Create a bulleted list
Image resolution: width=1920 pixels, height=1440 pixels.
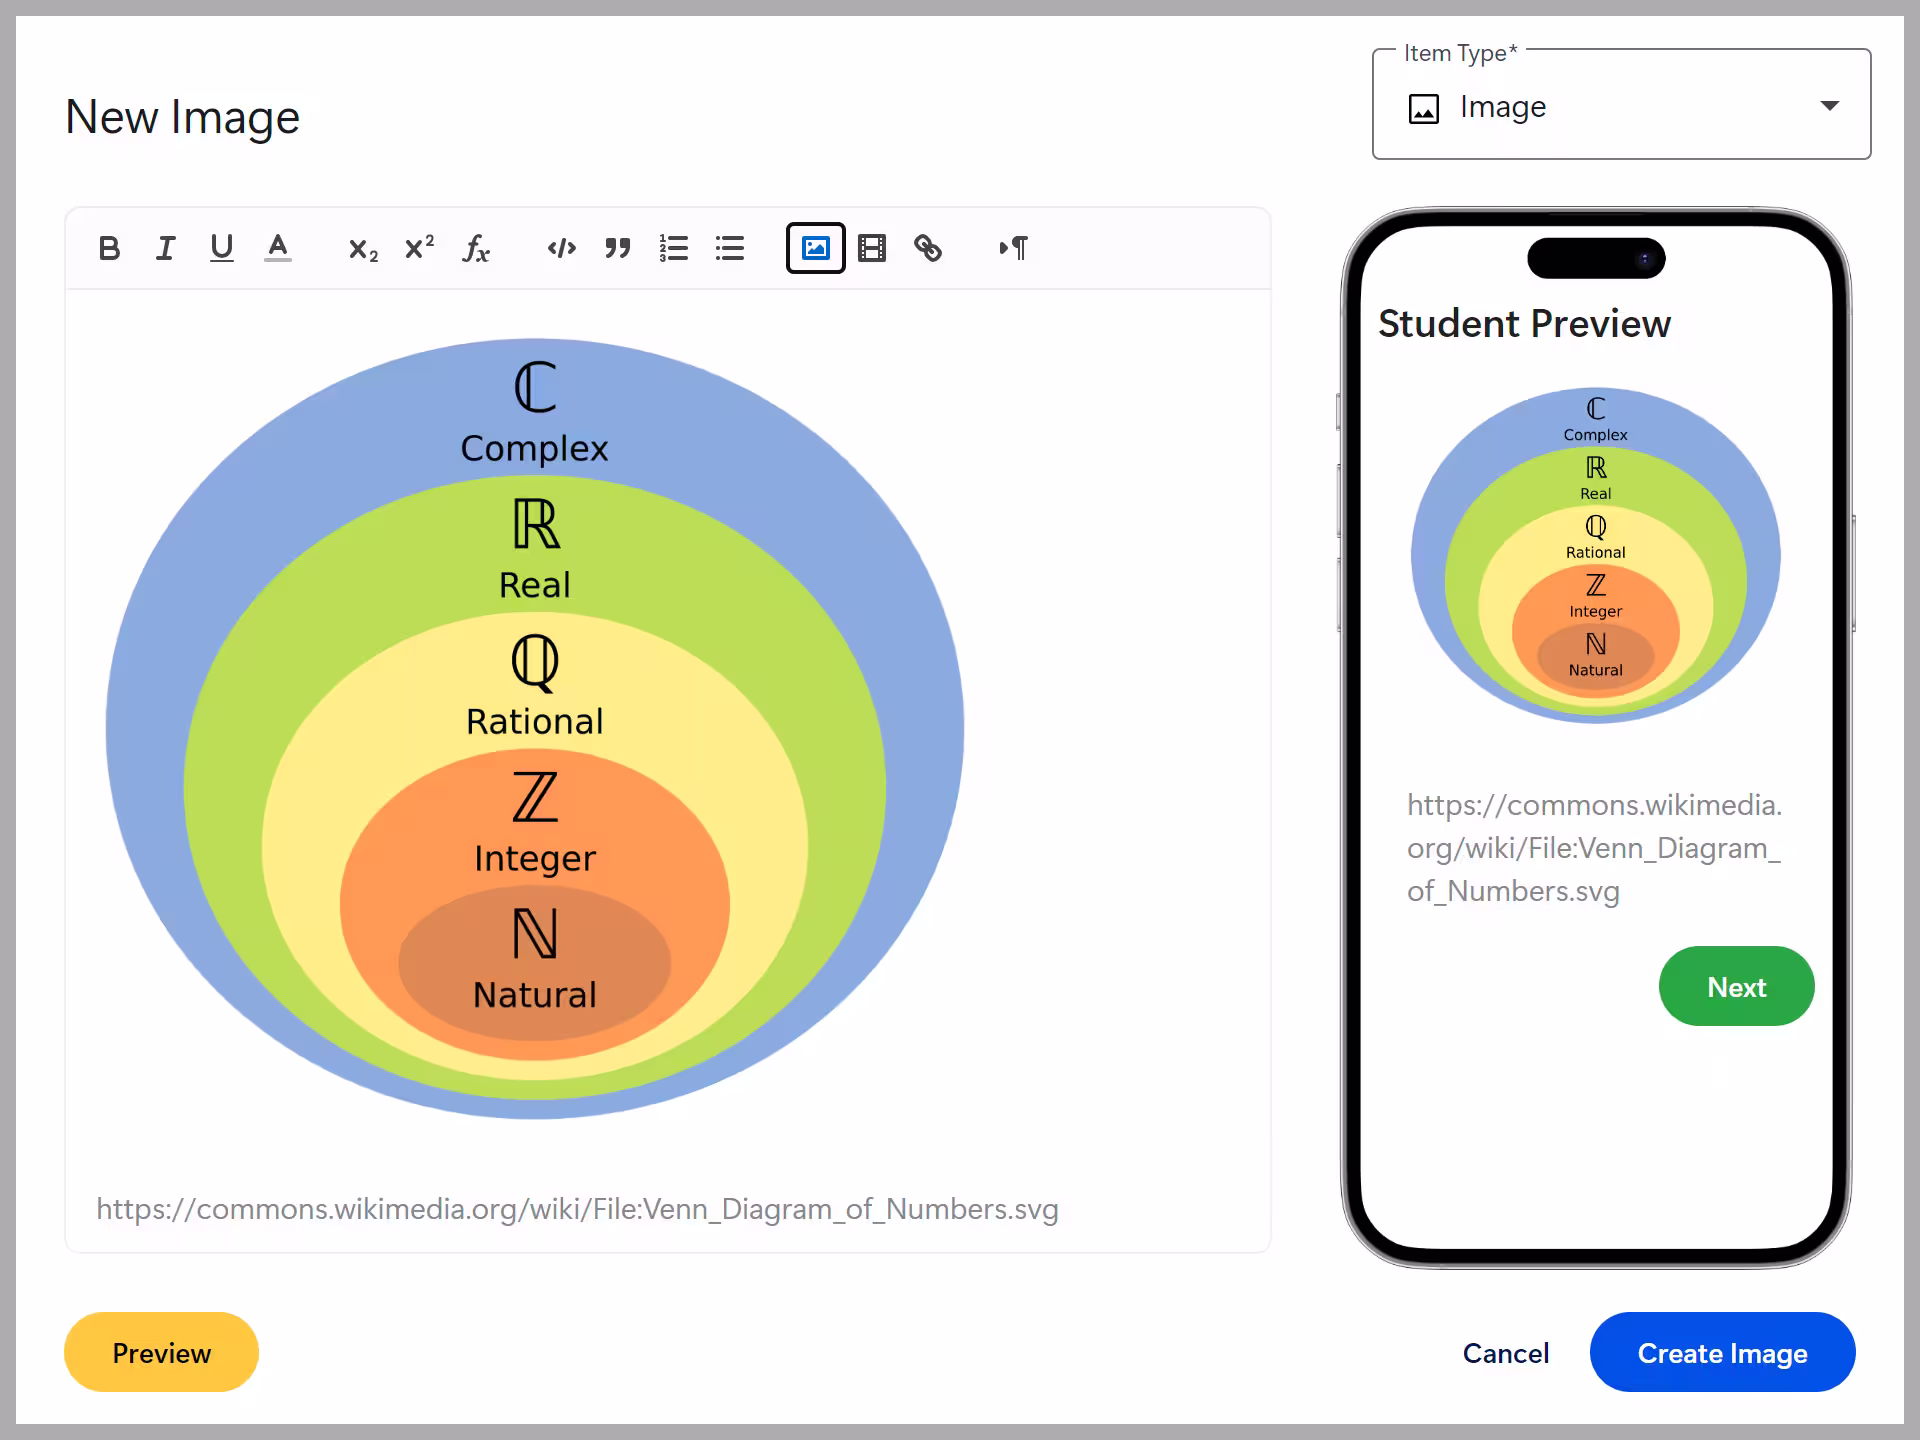click(x=730, y=248)
